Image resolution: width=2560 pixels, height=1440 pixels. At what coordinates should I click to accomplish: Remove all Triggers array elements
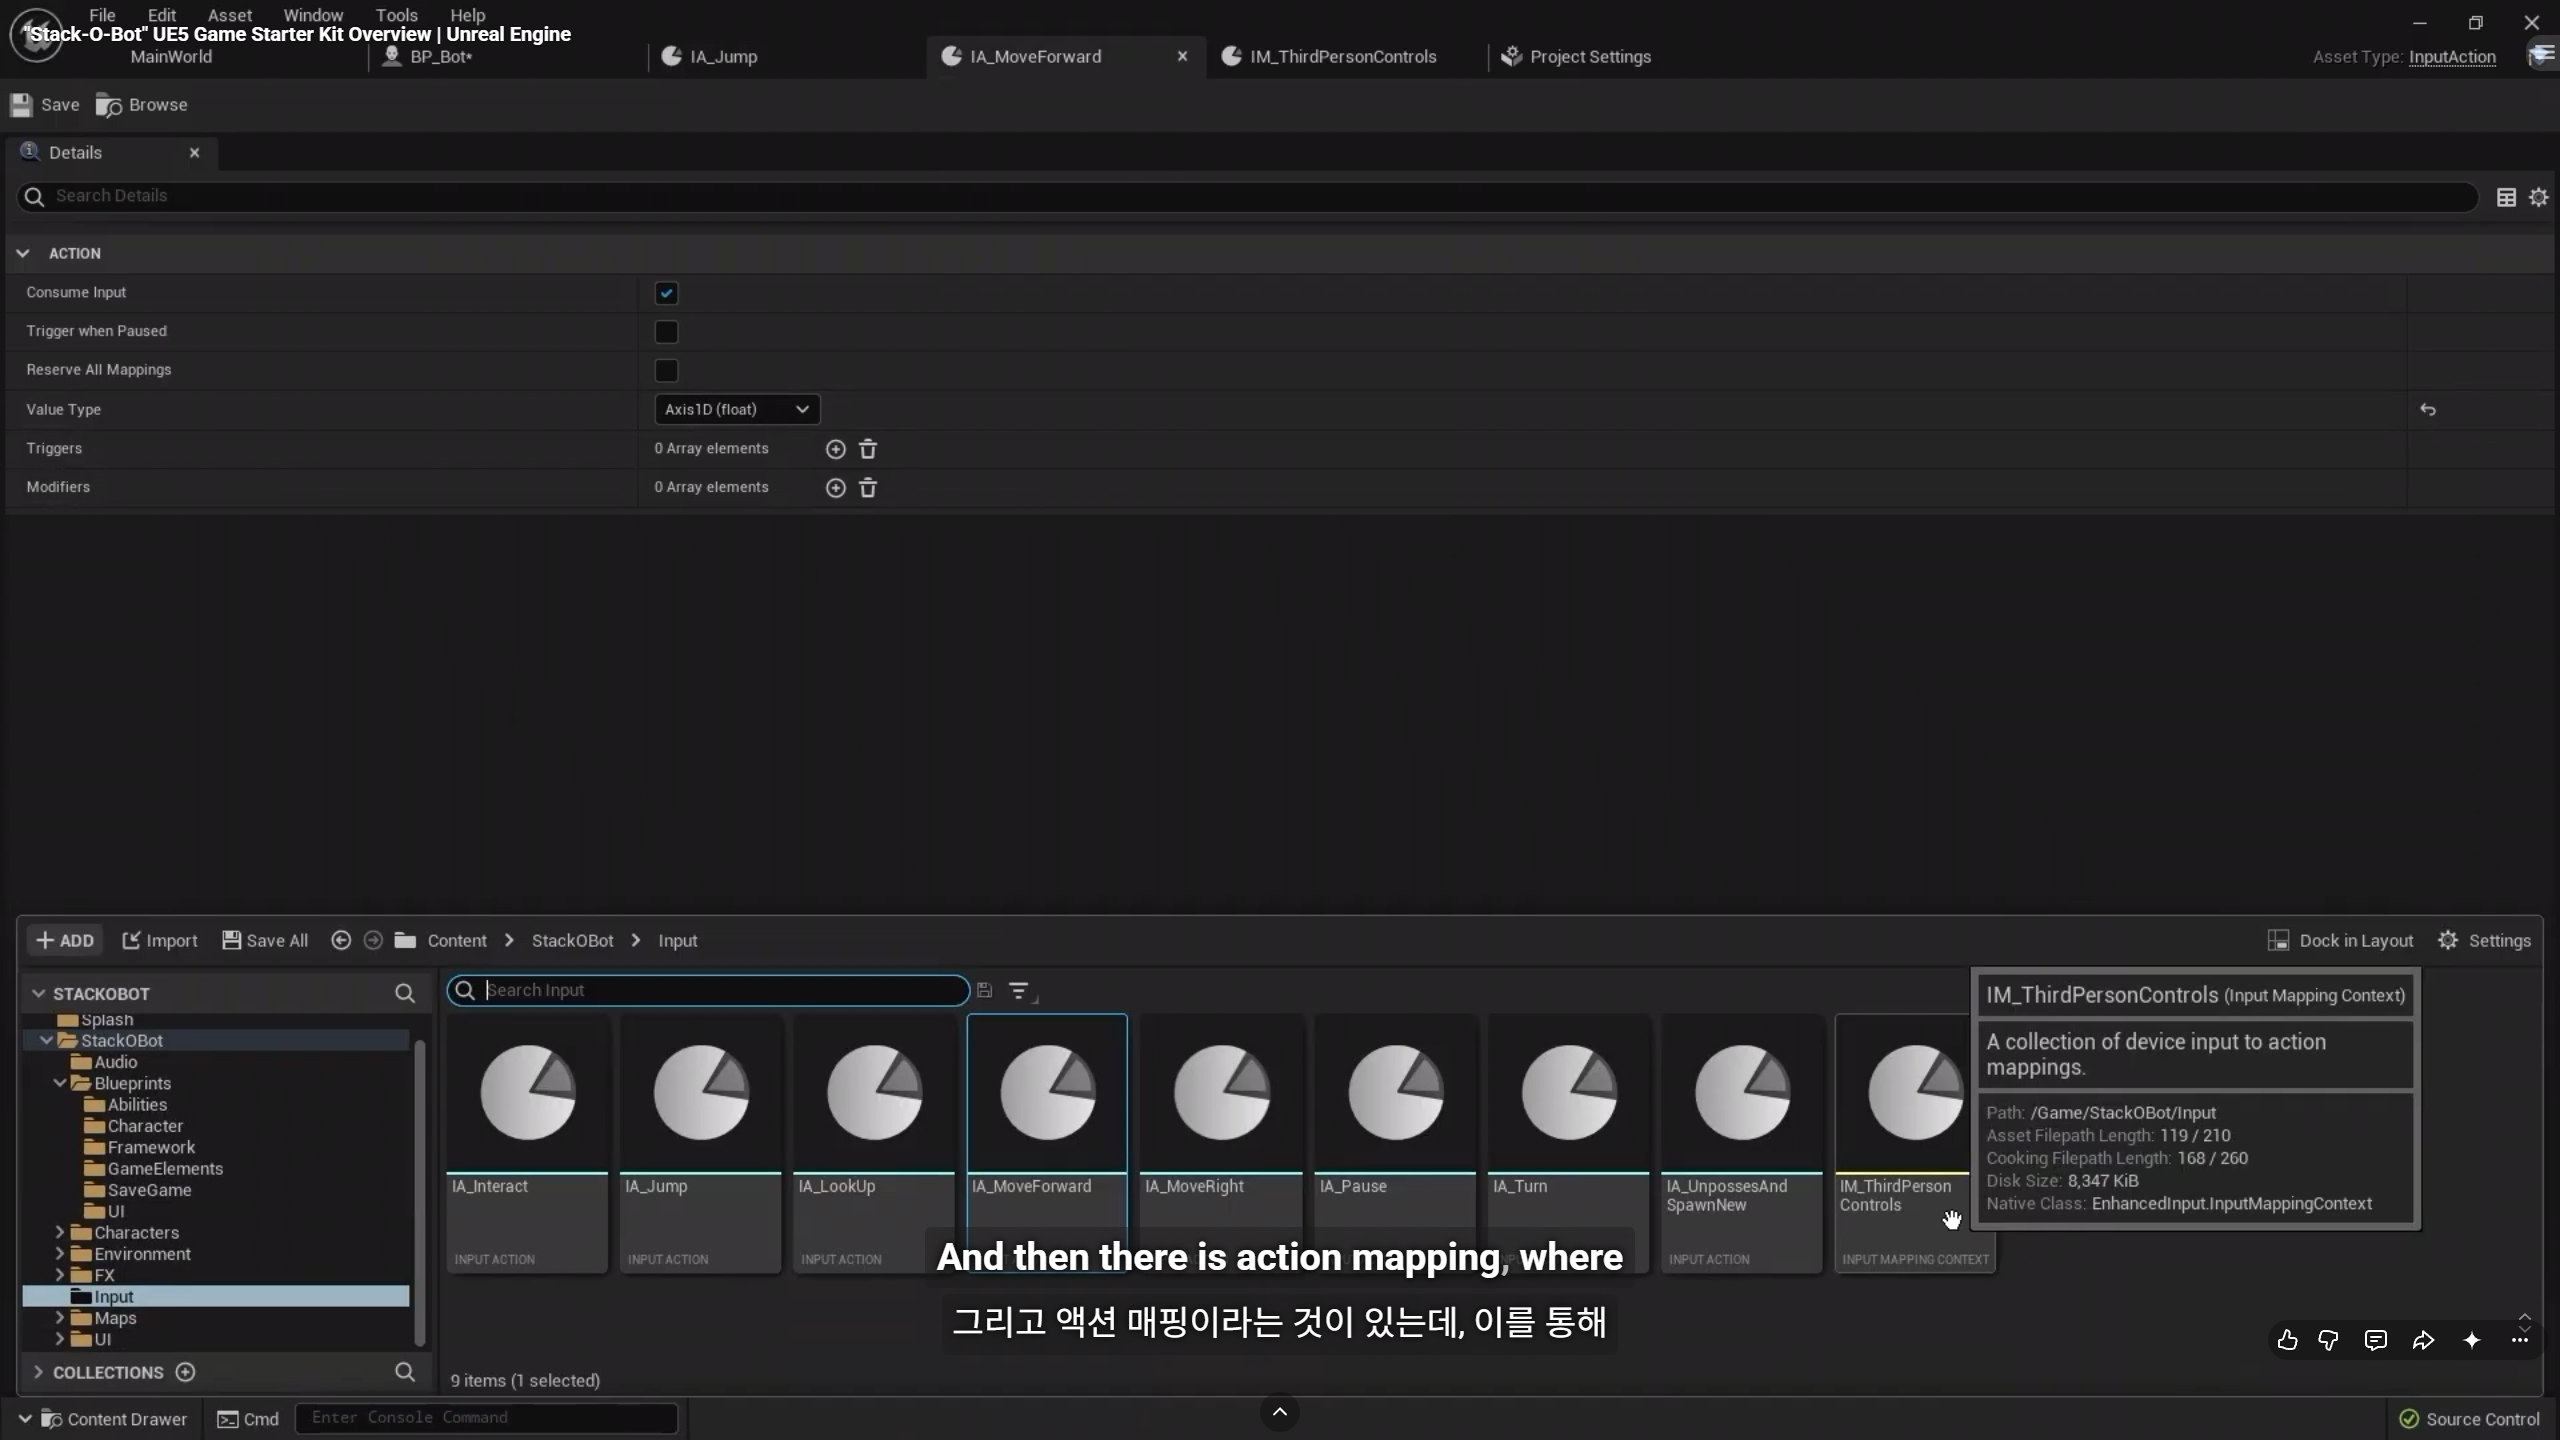868,449
